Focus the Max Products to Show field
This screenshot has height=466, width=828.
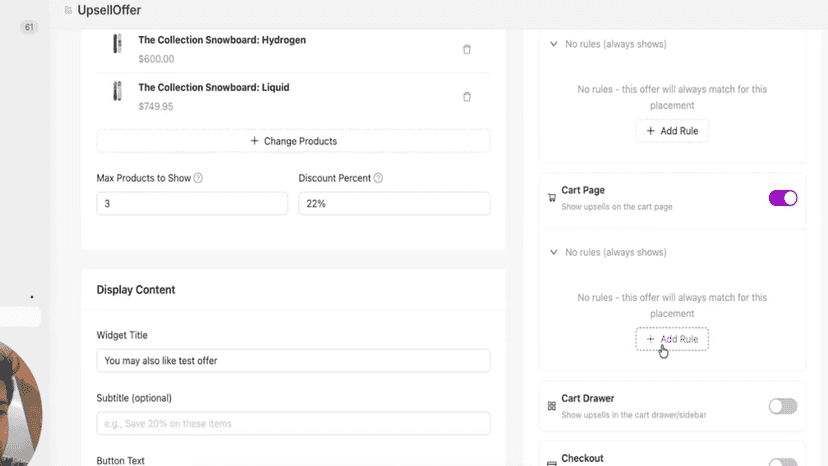coord(192,203)
